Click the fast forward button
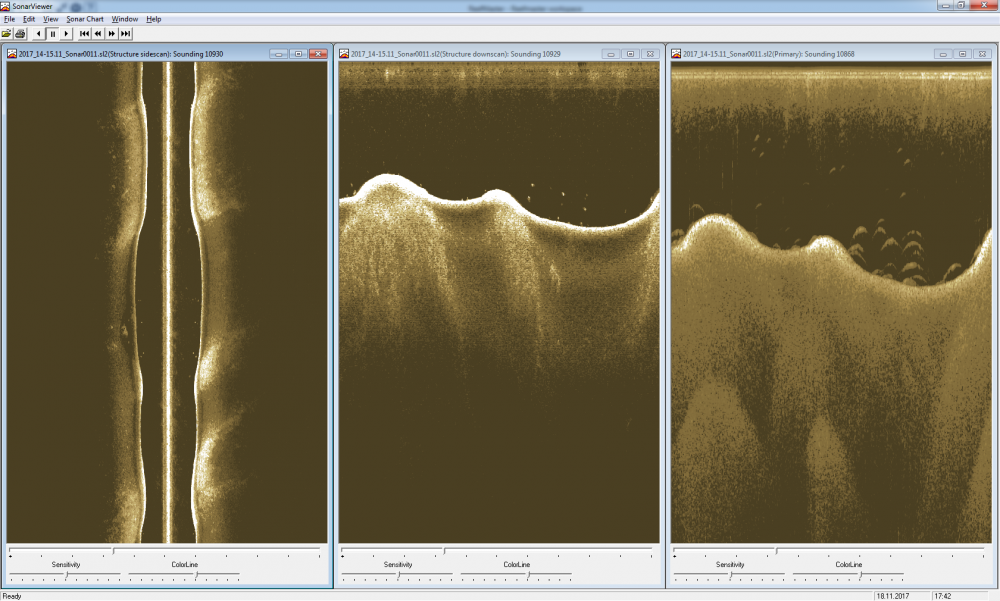The height and width of the screenshot is (601, 1000). (112, 33)
